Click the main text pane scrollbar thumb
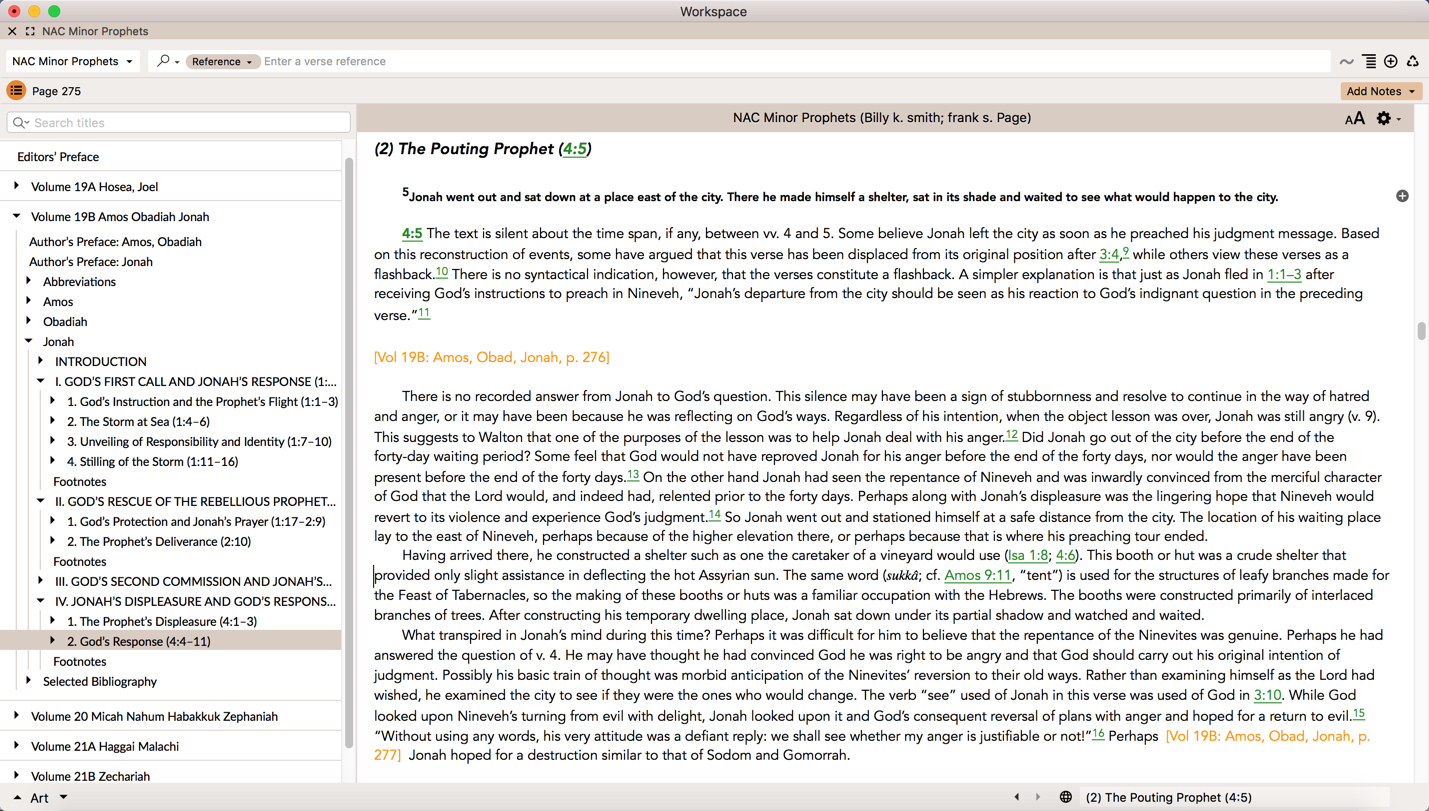 coord(1421,331)
